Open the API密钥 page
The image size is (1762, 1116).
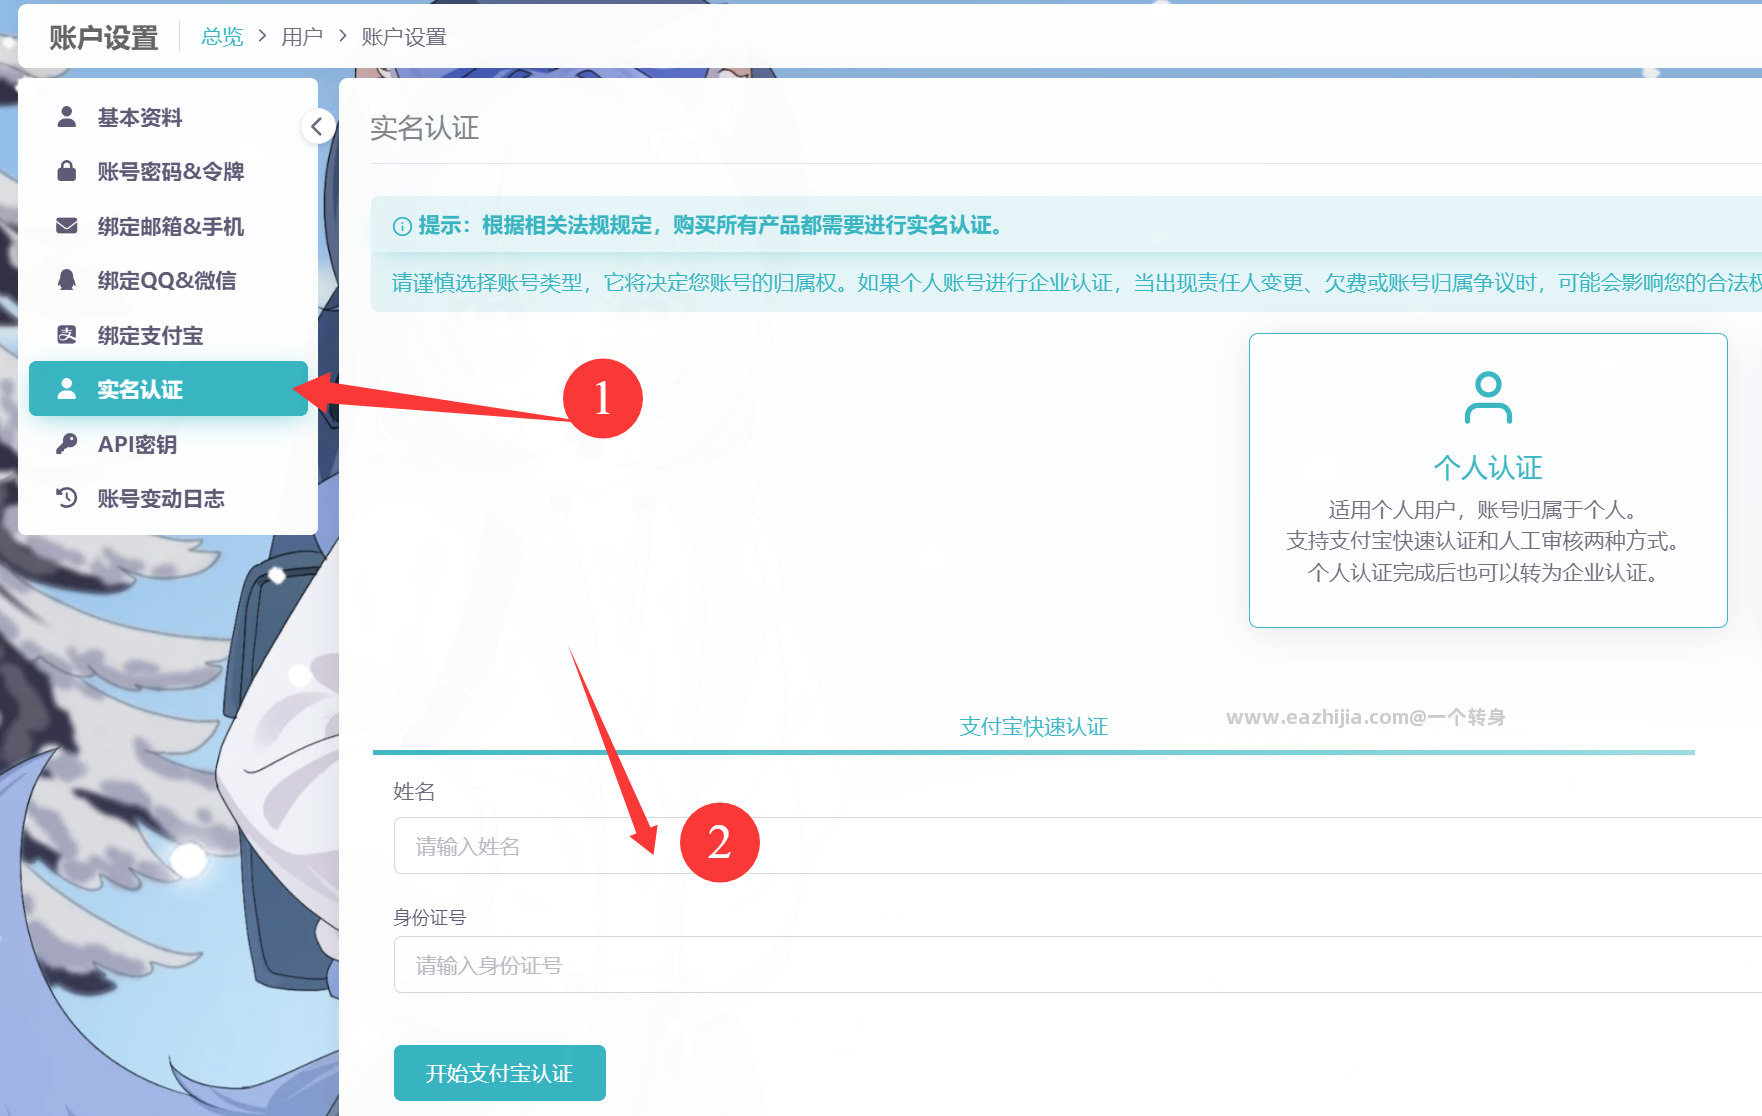click(168, 443)
